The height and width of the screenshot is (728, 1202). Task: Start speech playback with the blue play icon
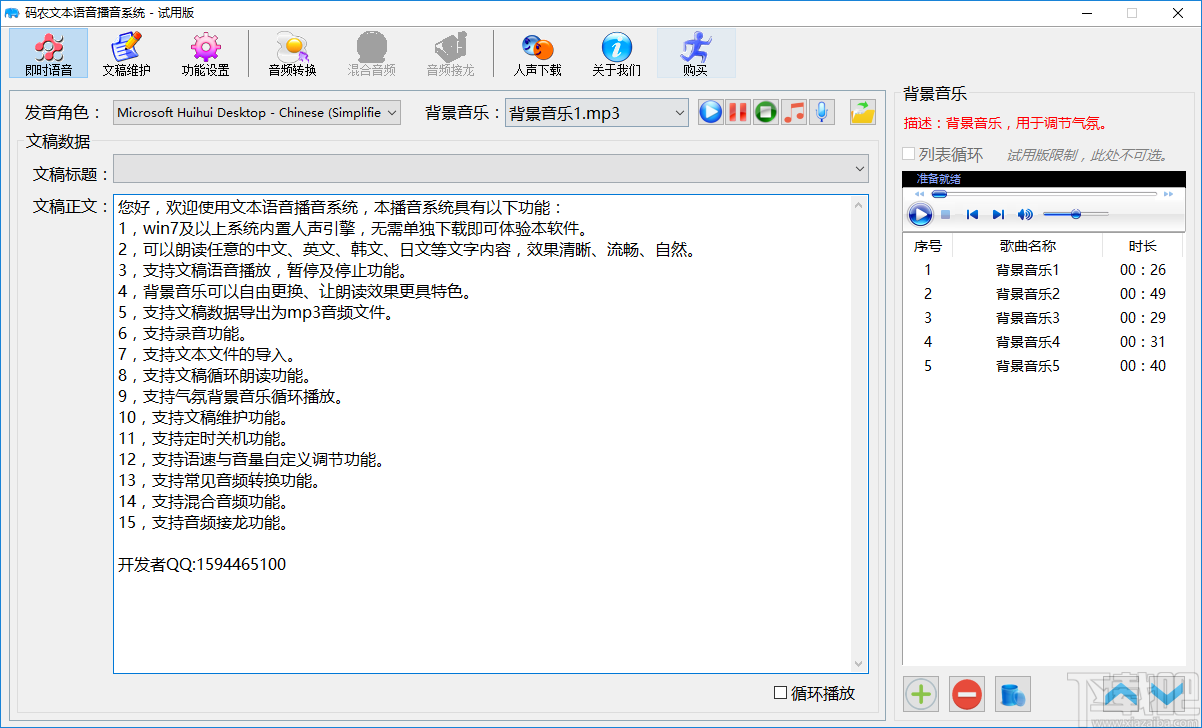coord(710,112)
